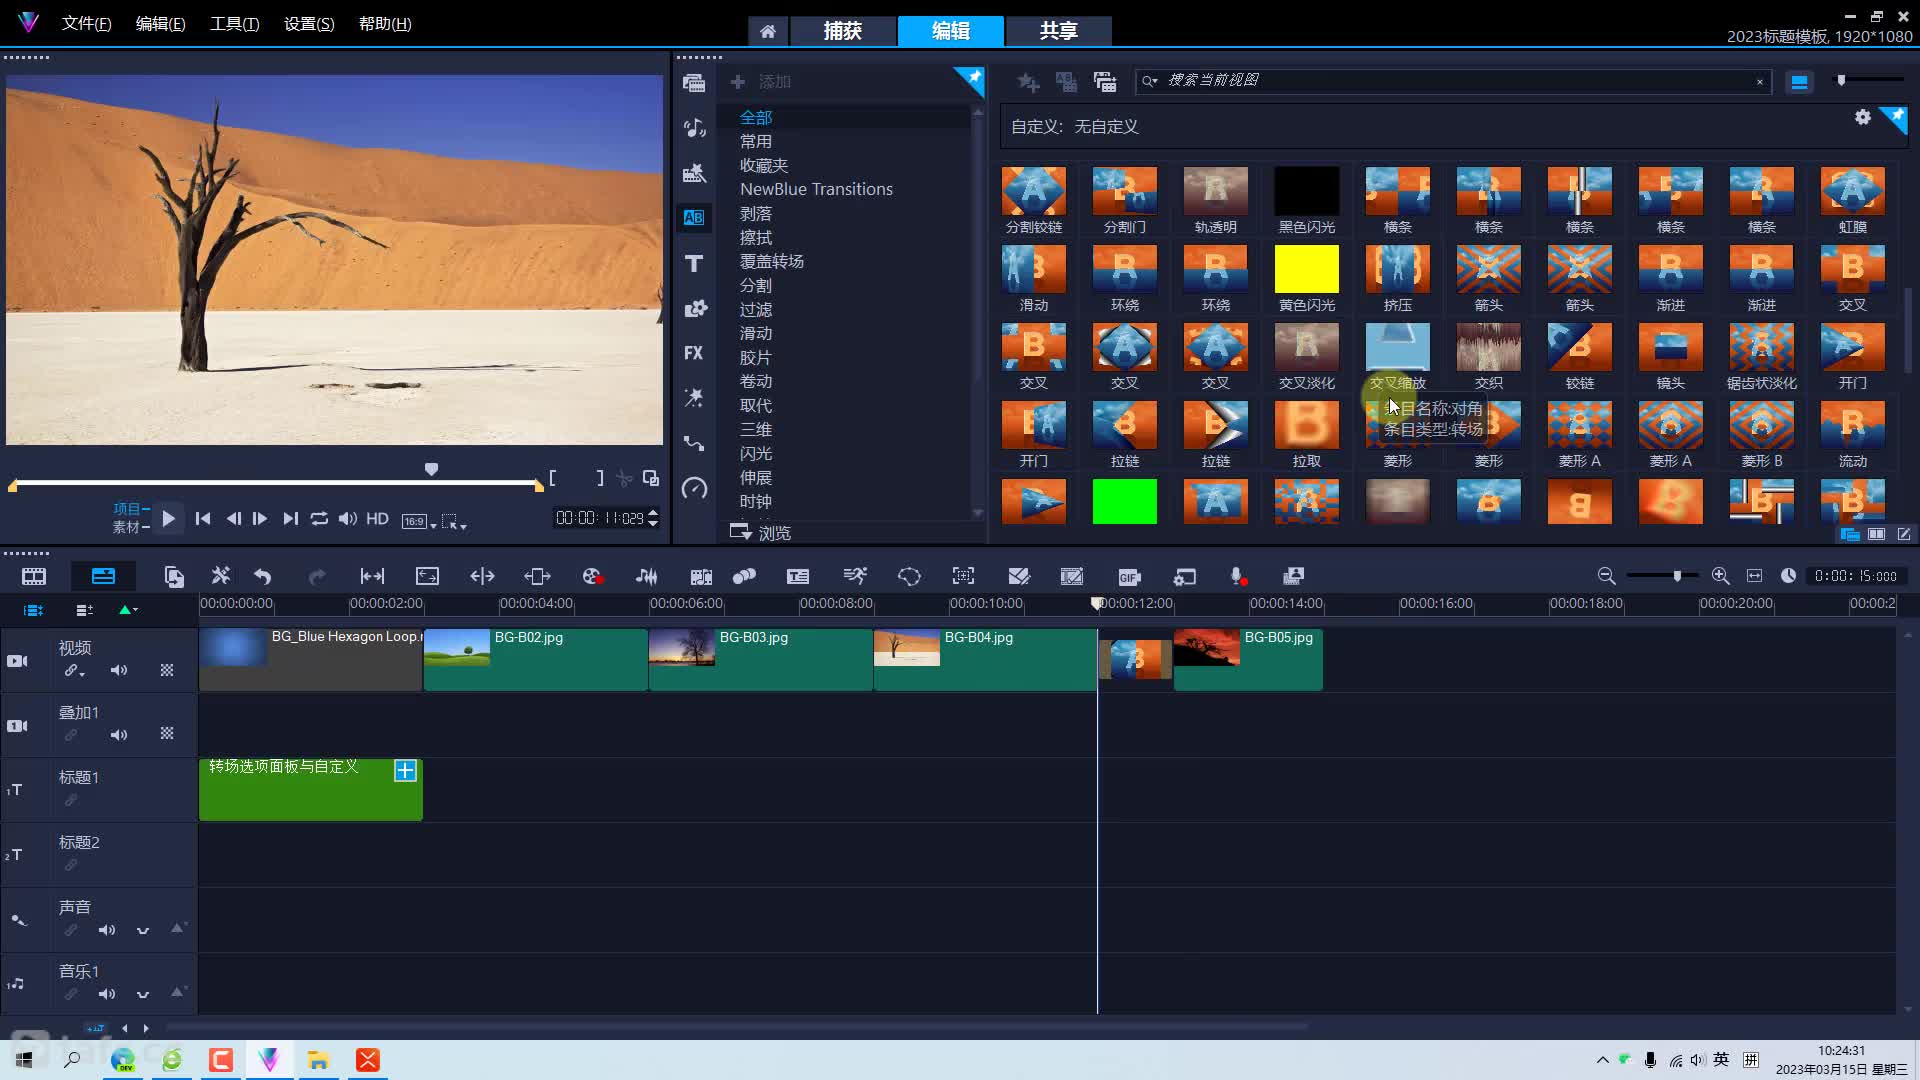
Task: Mute the 视频 track
Action: pos(119,670)
